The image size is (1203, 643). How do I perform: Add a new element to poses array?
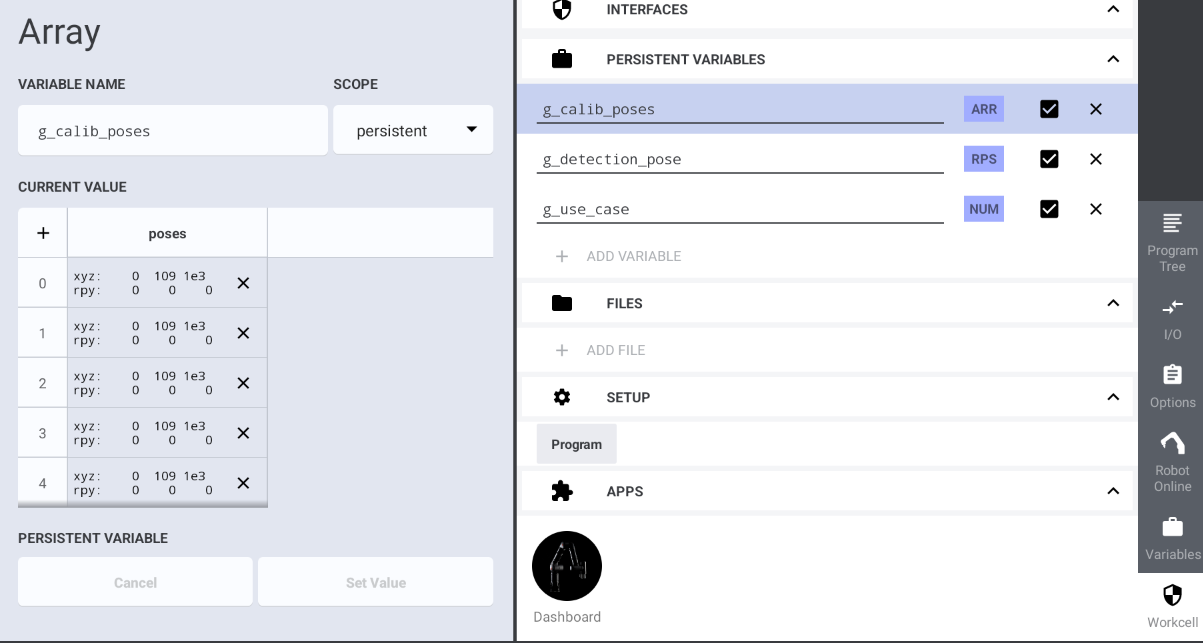click(43, 233)
